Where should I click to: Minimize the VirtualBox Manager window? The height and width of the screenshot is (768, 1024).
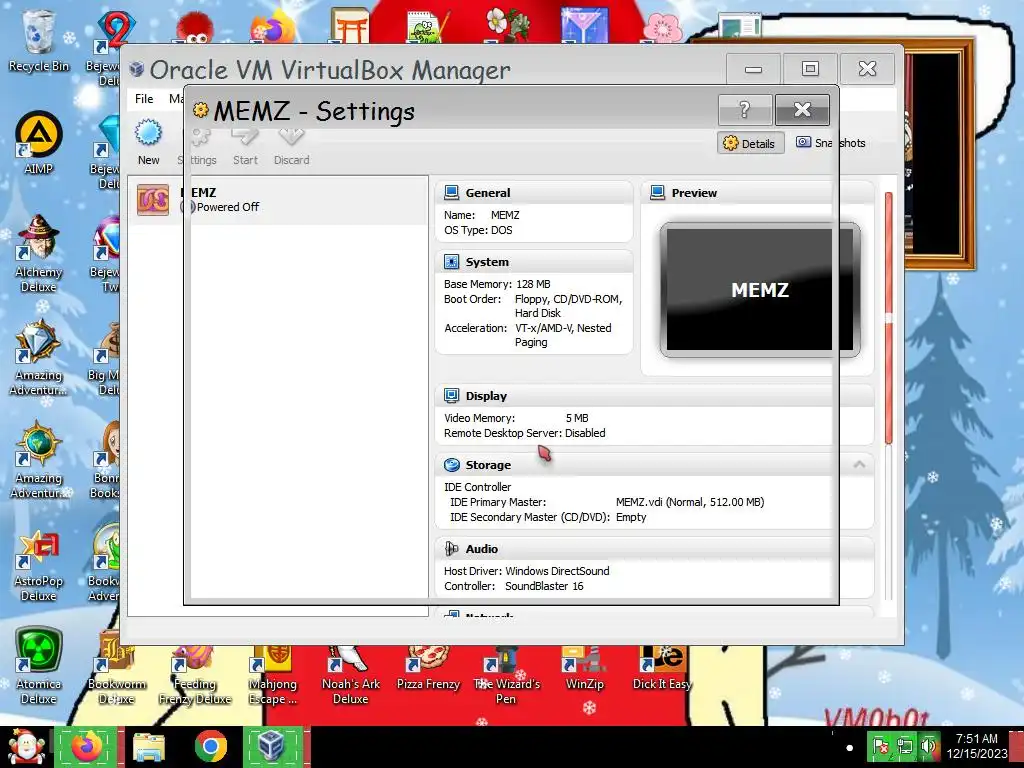tap(753, 69)
